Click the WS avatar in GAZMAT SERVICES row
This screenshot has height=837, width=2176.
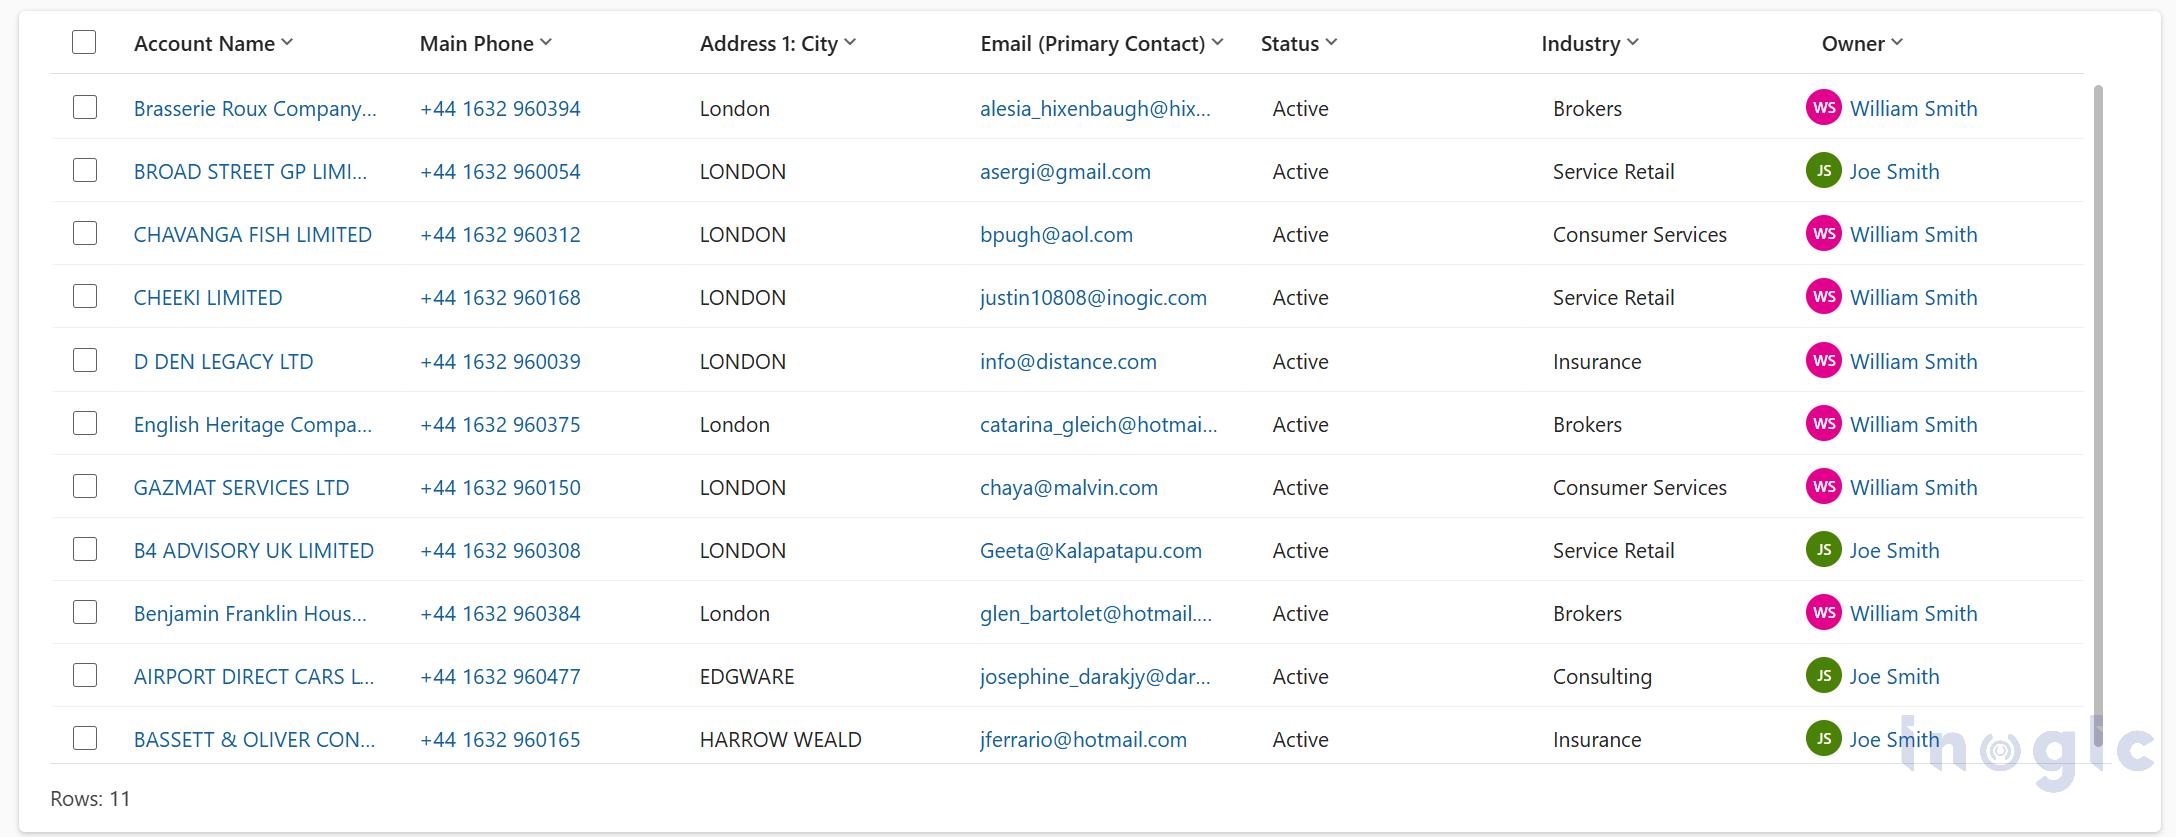tap(1823, 487)
